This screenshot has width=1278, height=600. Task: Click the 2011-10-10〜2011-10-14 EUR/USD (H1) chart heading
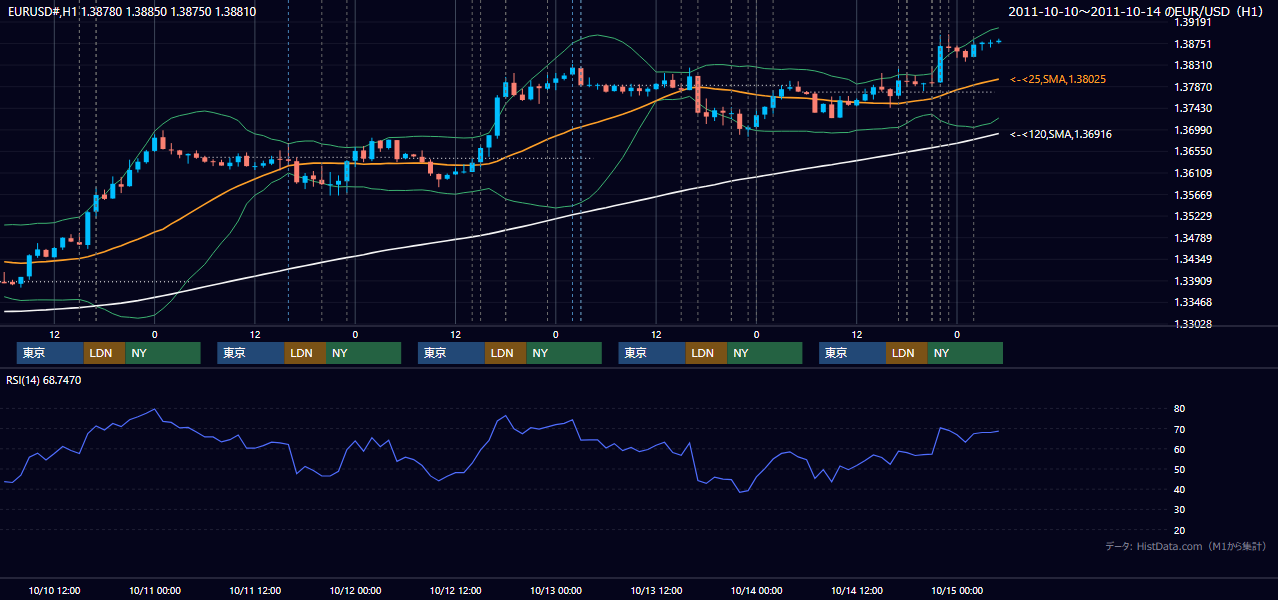(1138, 10)
